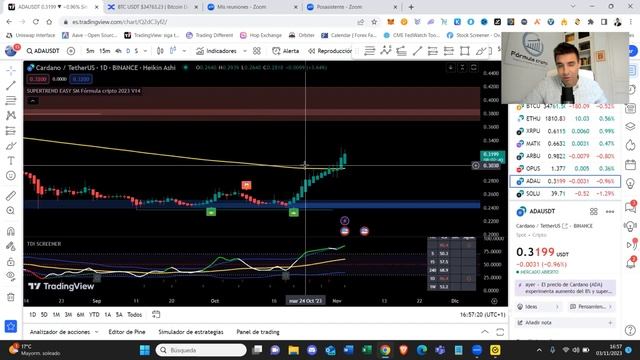Open ADAUSDT three-dots more menu
This screenshot has height=360, width=640.
click(x=610, y=211)
